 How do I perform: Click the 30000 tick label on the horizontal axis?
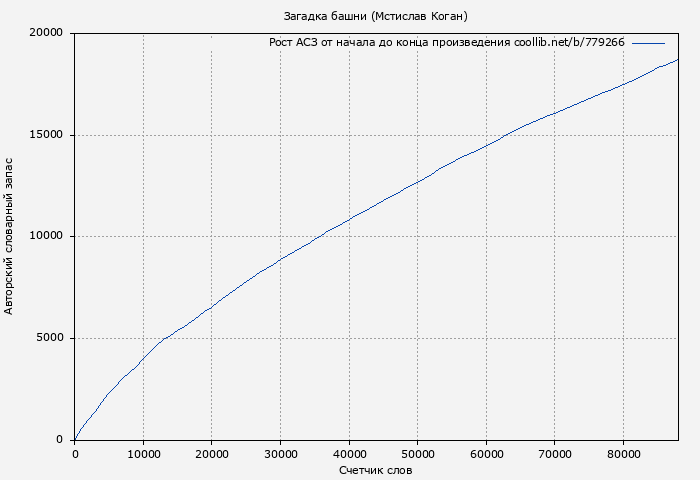tap(280, 453)
